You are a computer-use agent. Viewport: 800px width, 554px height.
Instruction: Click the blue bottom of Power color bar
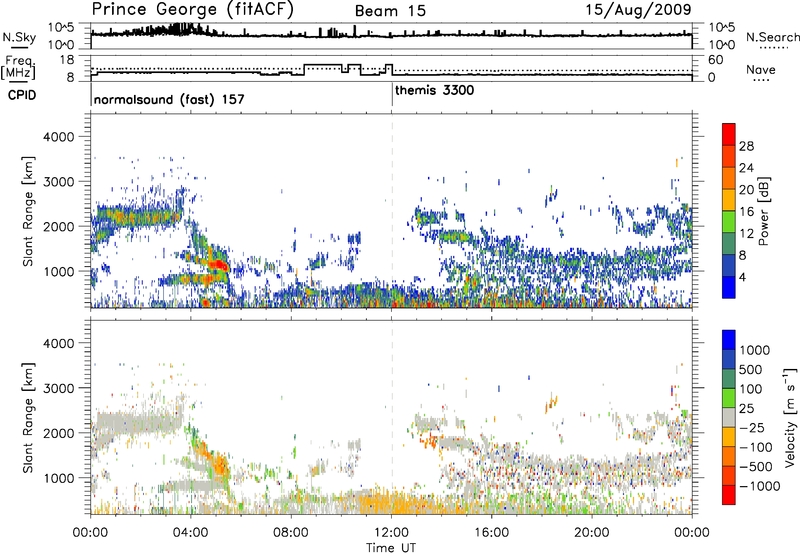click(729, 287)
